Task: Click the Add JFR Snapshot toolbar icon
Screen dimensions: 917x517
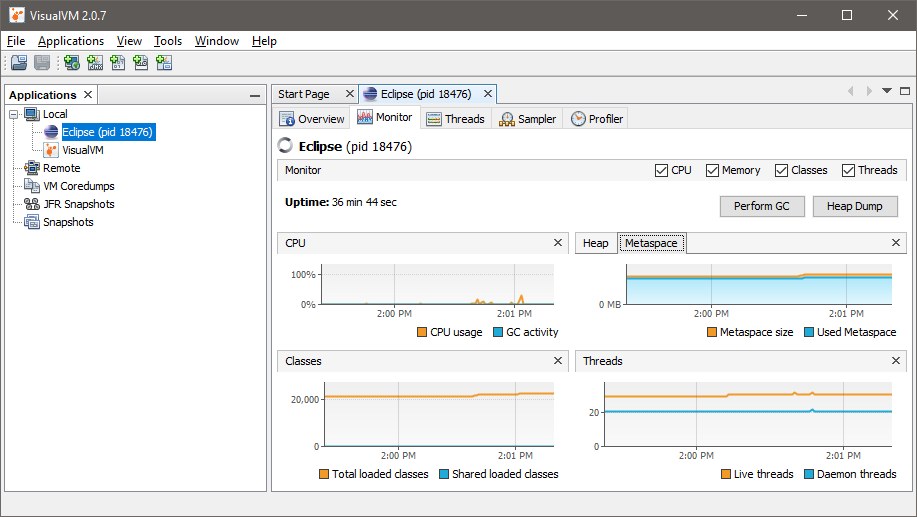Action: (141, 63)
